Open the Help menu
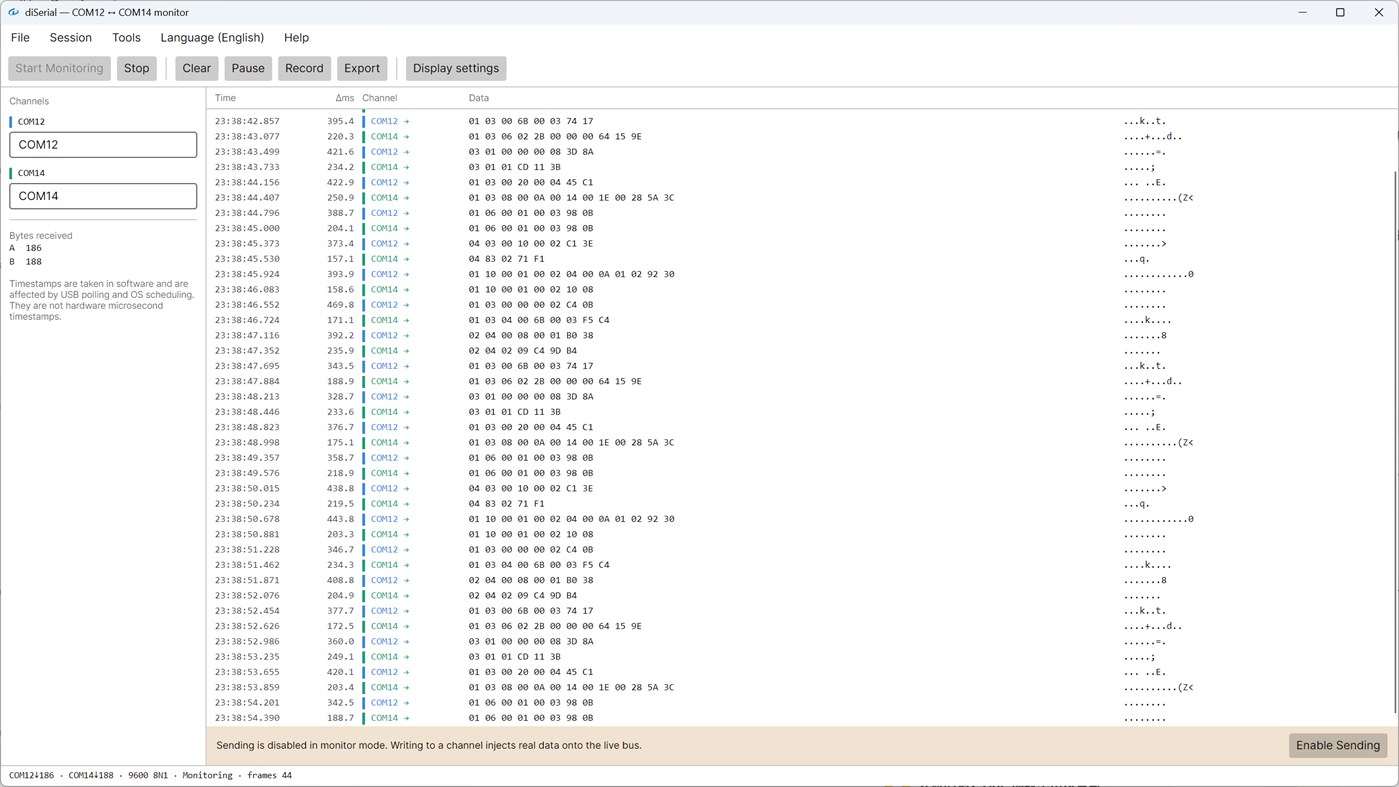Viewport: 1399px width, 787px height. 296,38
